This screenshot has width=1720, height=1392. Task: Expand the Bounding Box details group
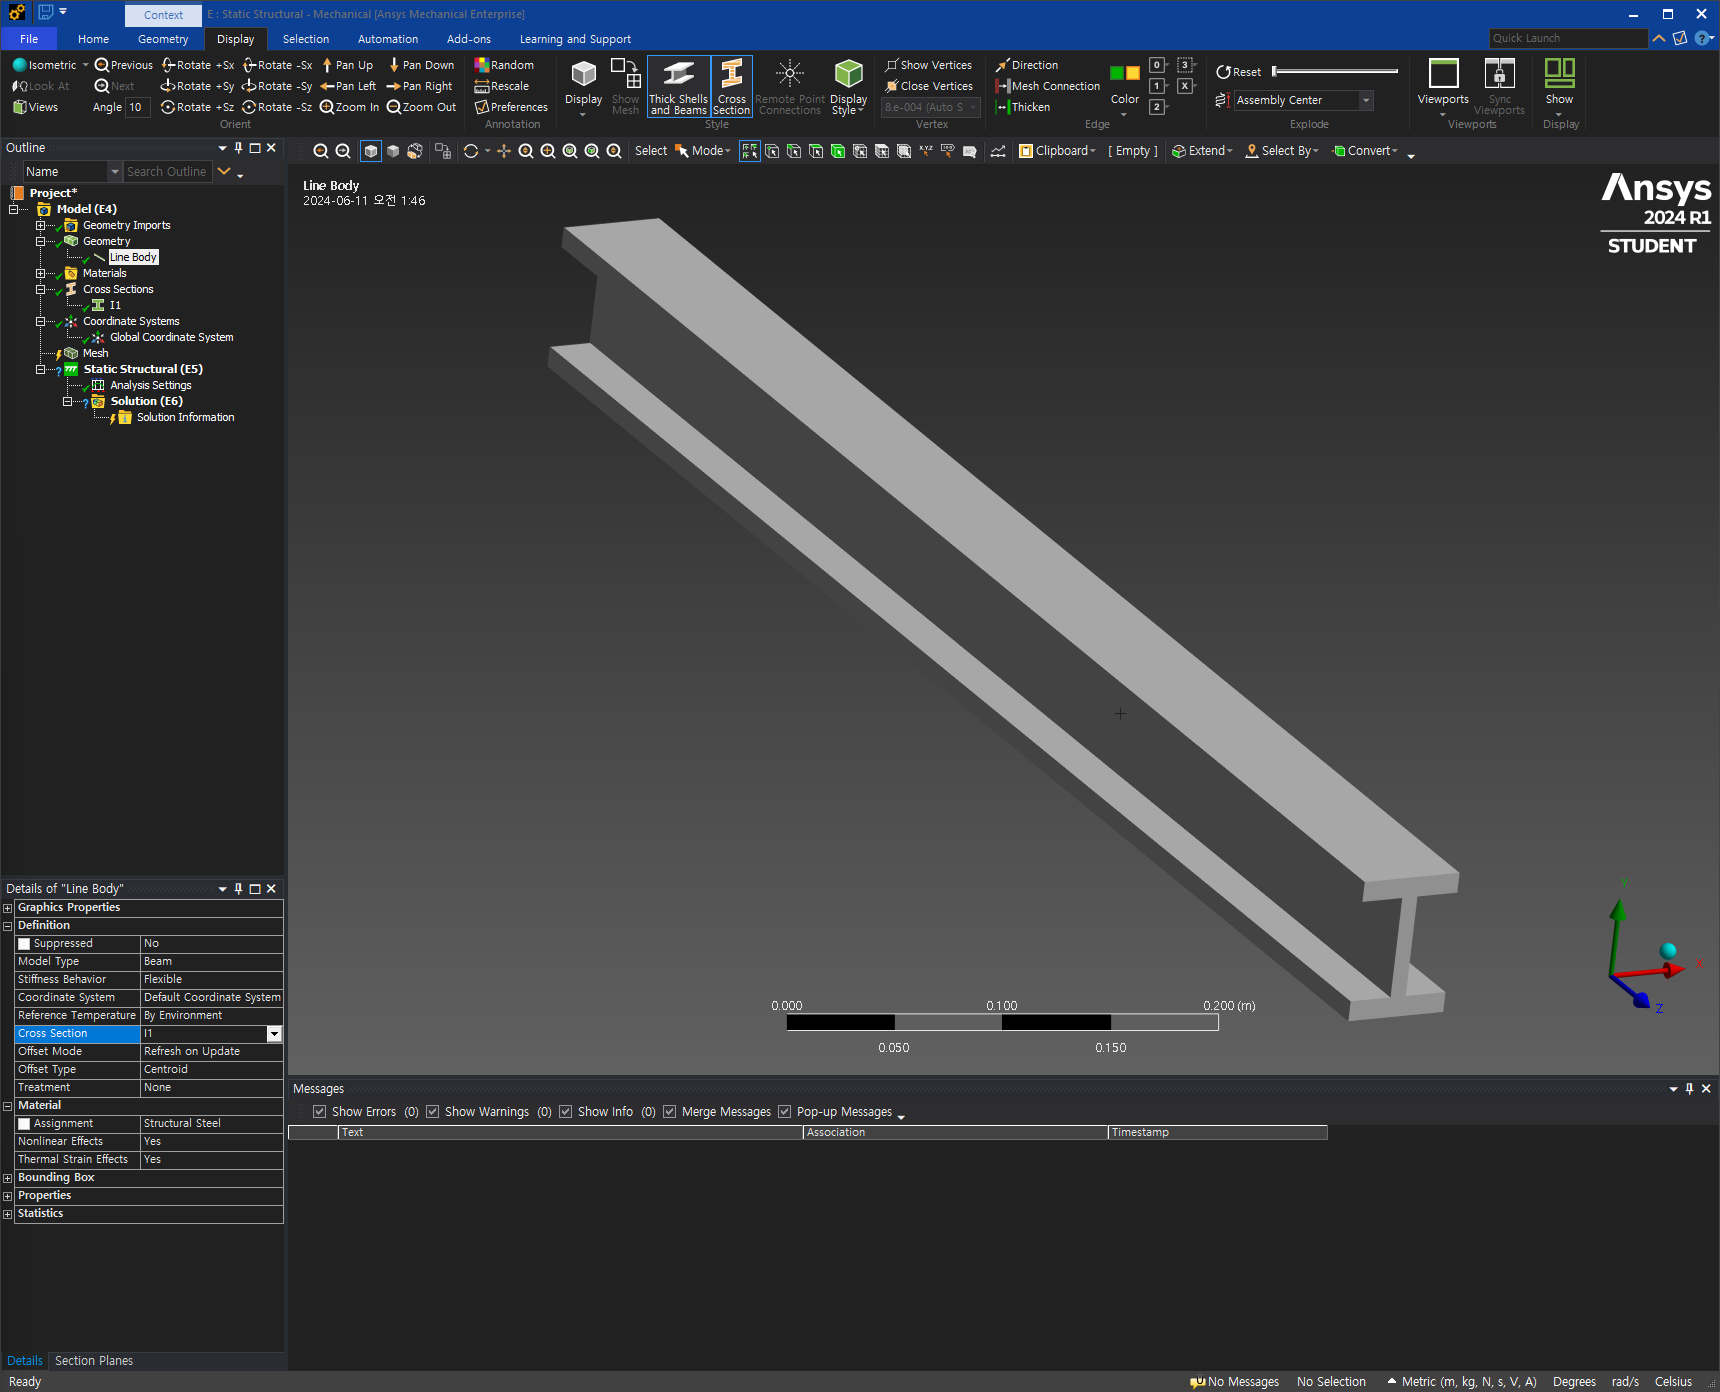8,1178
